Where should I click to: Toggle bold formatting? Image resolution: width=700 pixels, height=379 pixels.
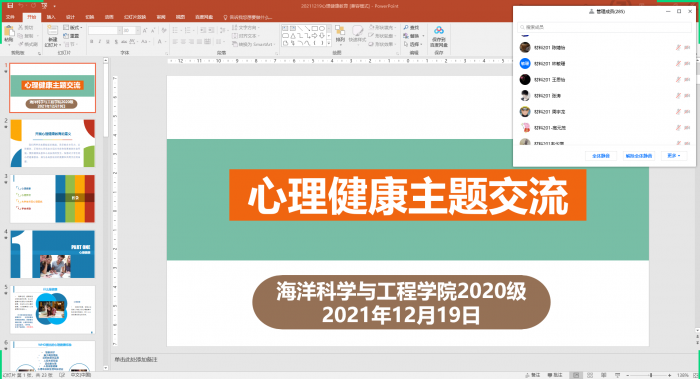[x=92, y=42]
